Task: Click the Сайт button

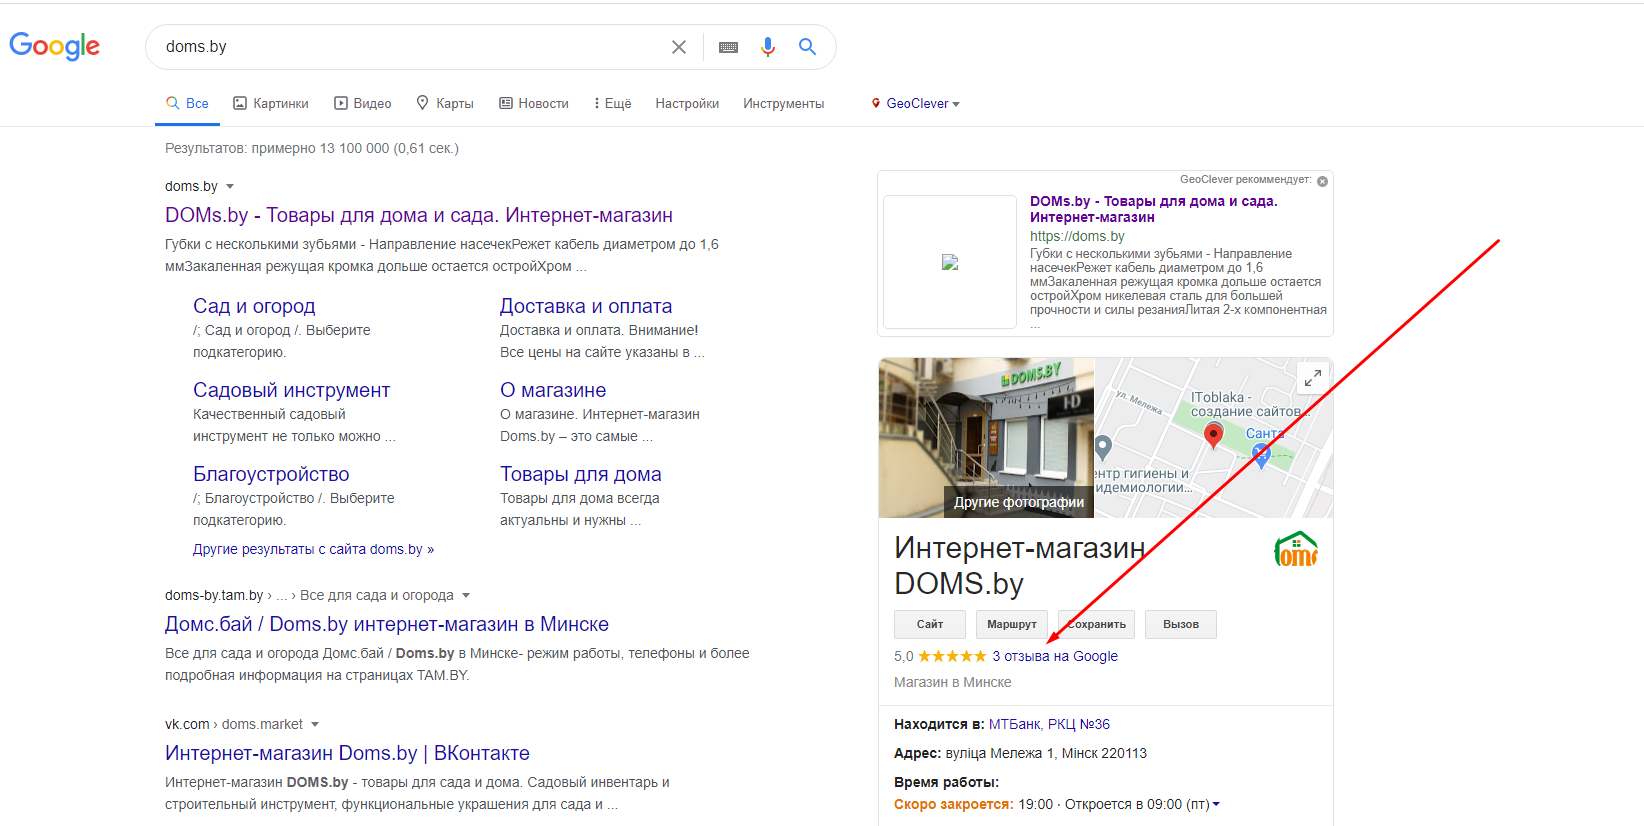Action: point(930,624)
